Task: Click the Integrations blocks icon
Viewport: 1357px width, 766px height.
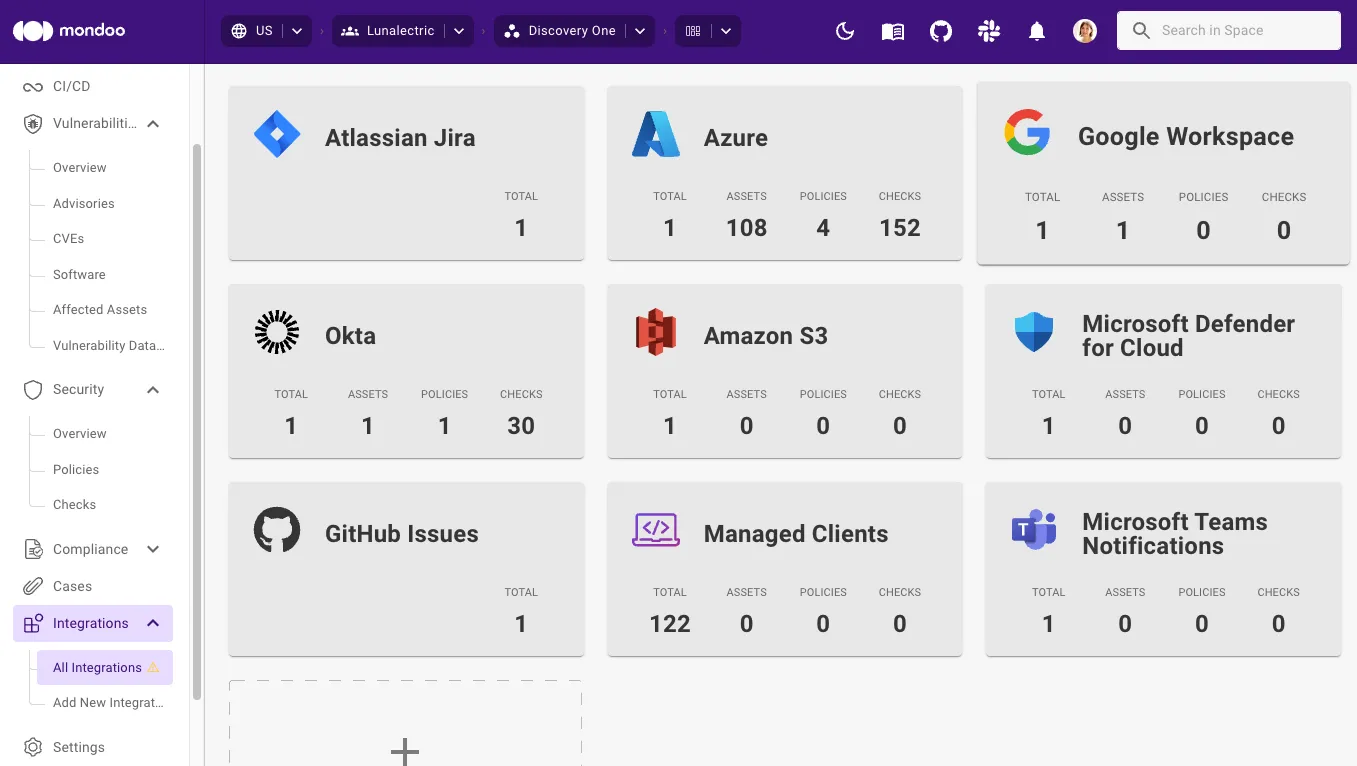Action: pyautogui.click(x=33, y=624)
